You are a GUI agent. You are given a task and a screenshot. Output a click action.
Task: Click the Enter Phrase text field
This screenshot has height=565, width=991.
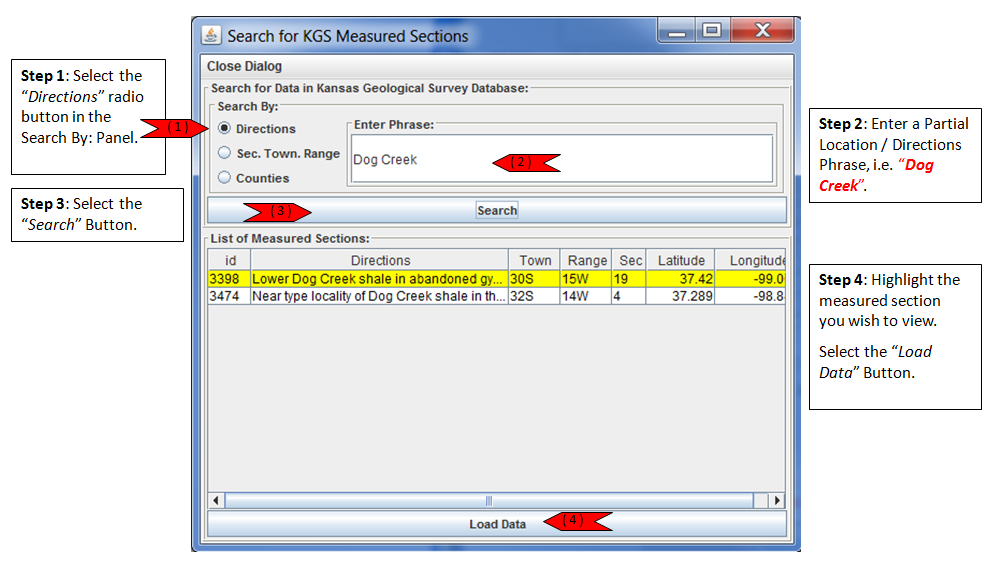[562, 159]
